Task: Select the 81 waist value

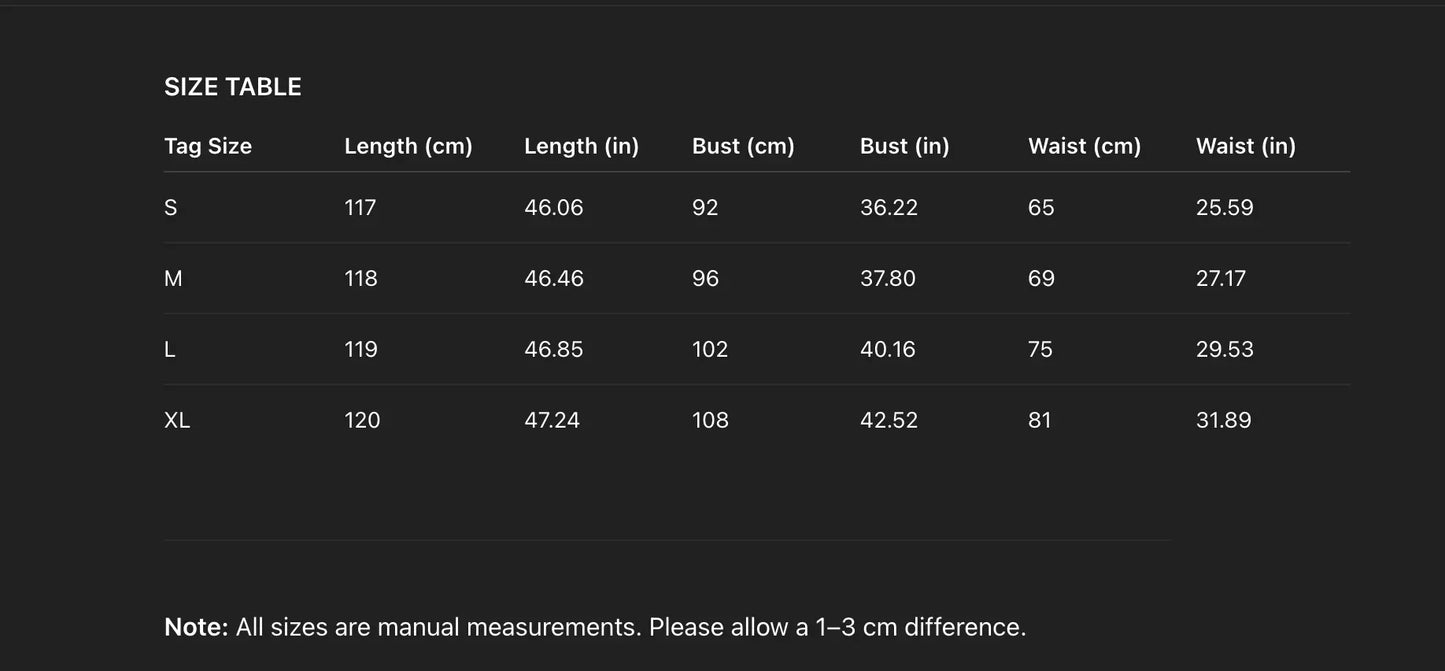Action: pos(1039,420)
